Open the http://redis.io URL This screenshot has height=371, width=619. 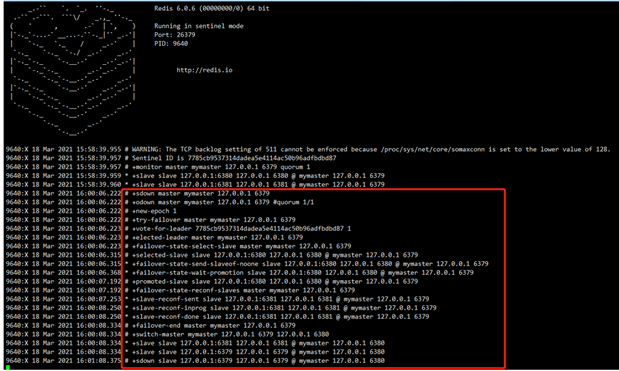point(204,70)
